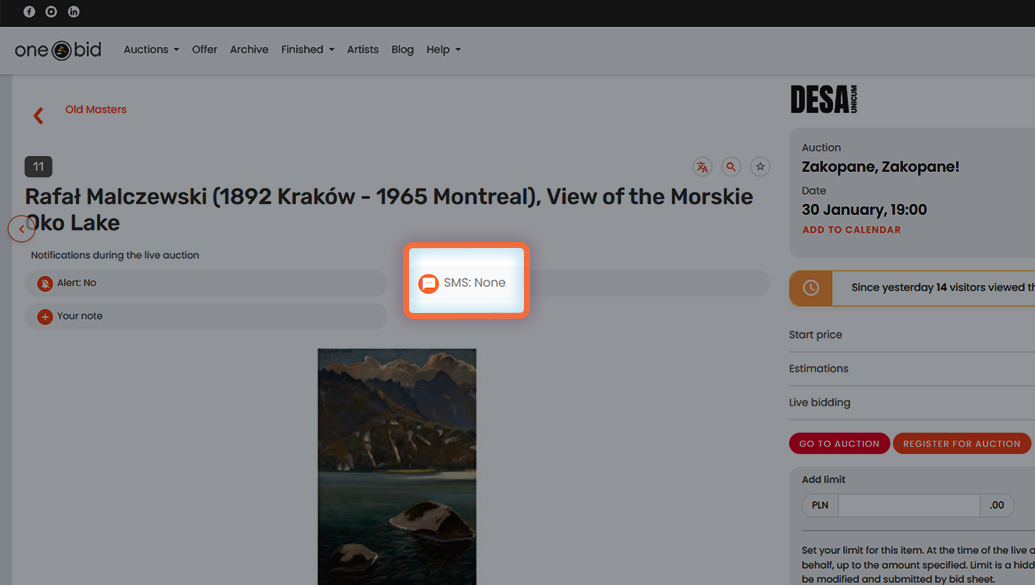Go to the OneBid home logo

point(58,50)
